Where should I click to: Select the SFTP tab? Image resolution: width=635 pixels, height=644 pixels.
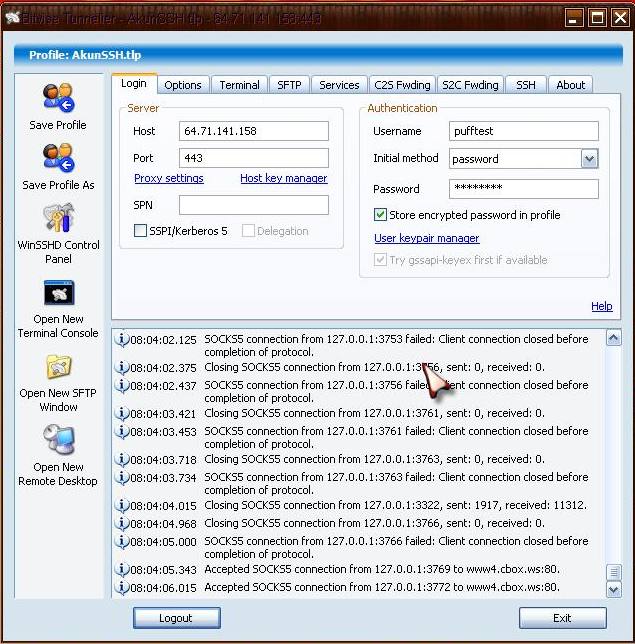click(x=289, y=85)
